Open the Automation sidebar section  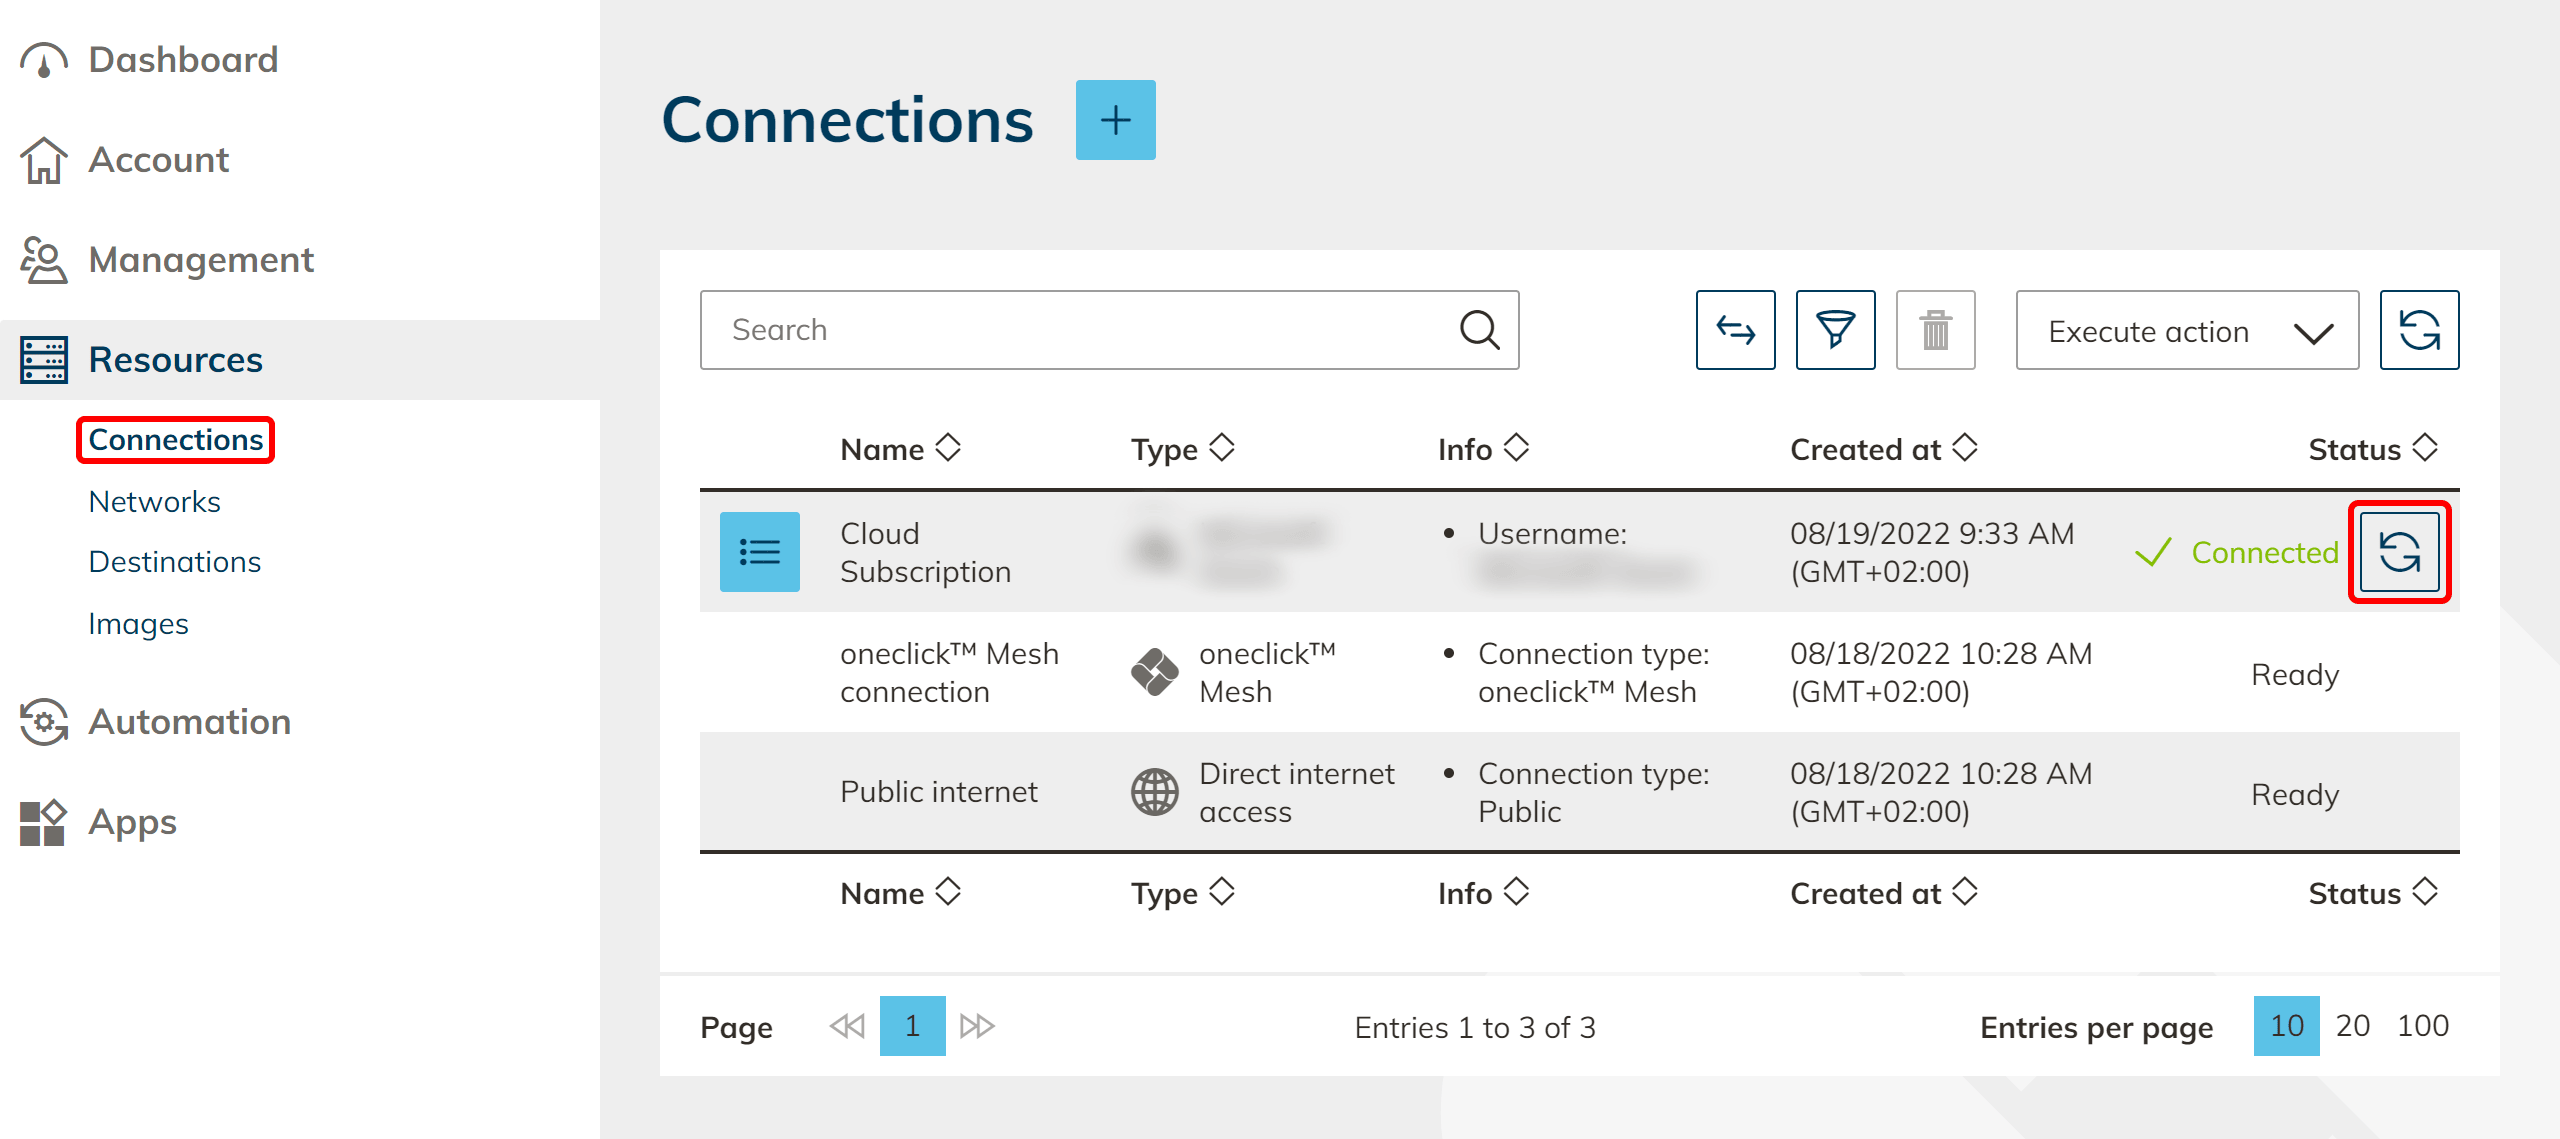189,721
